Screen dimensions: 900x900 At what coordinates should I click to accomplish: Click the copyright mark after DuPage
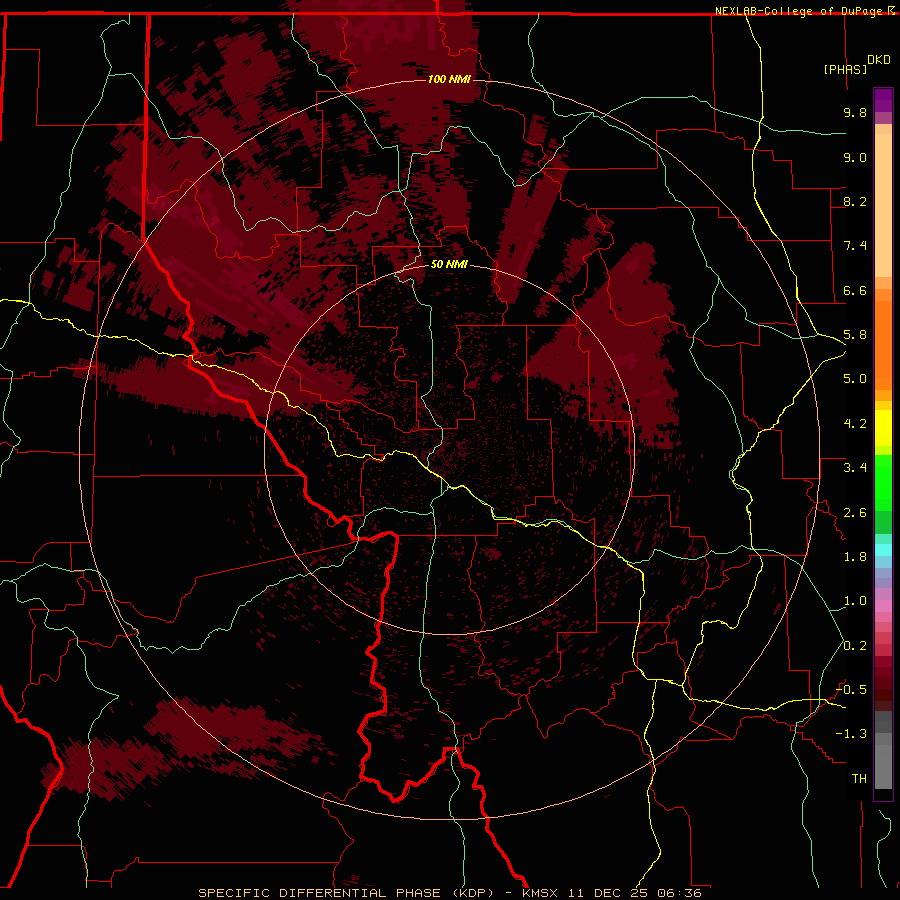pos(891,11)
